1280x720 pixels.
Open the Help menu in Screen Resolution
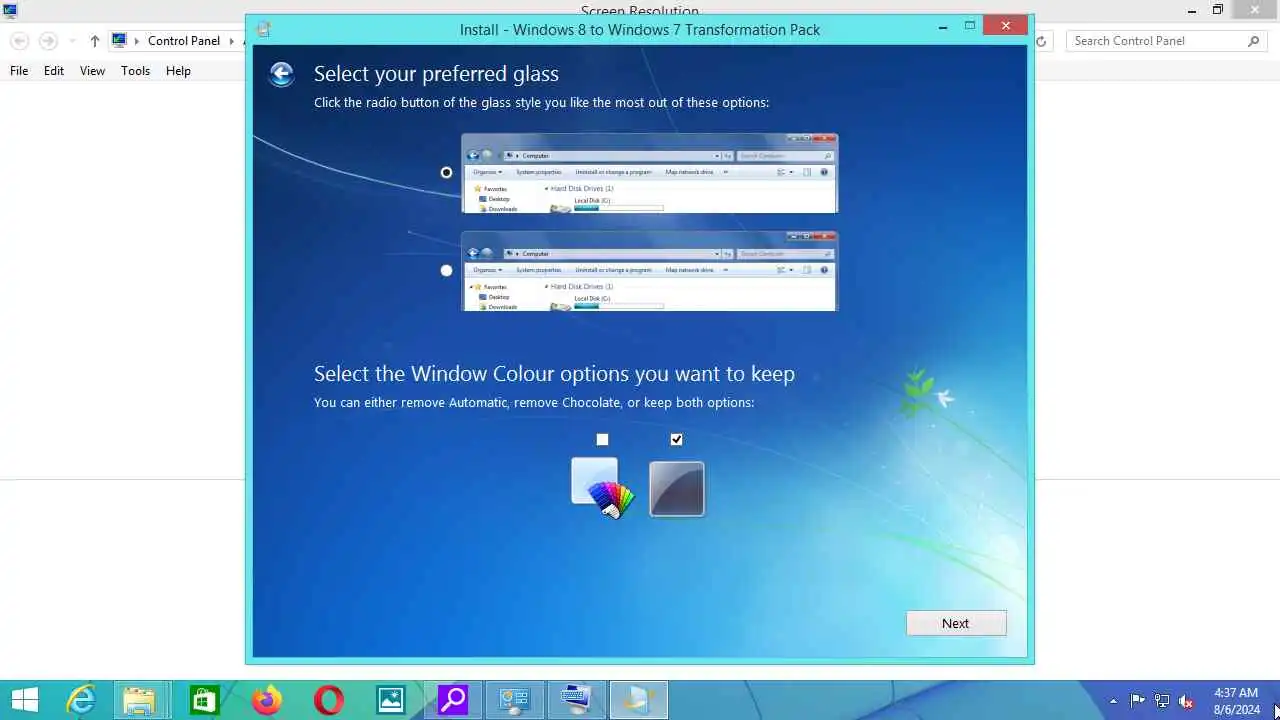tap(178, 71)
